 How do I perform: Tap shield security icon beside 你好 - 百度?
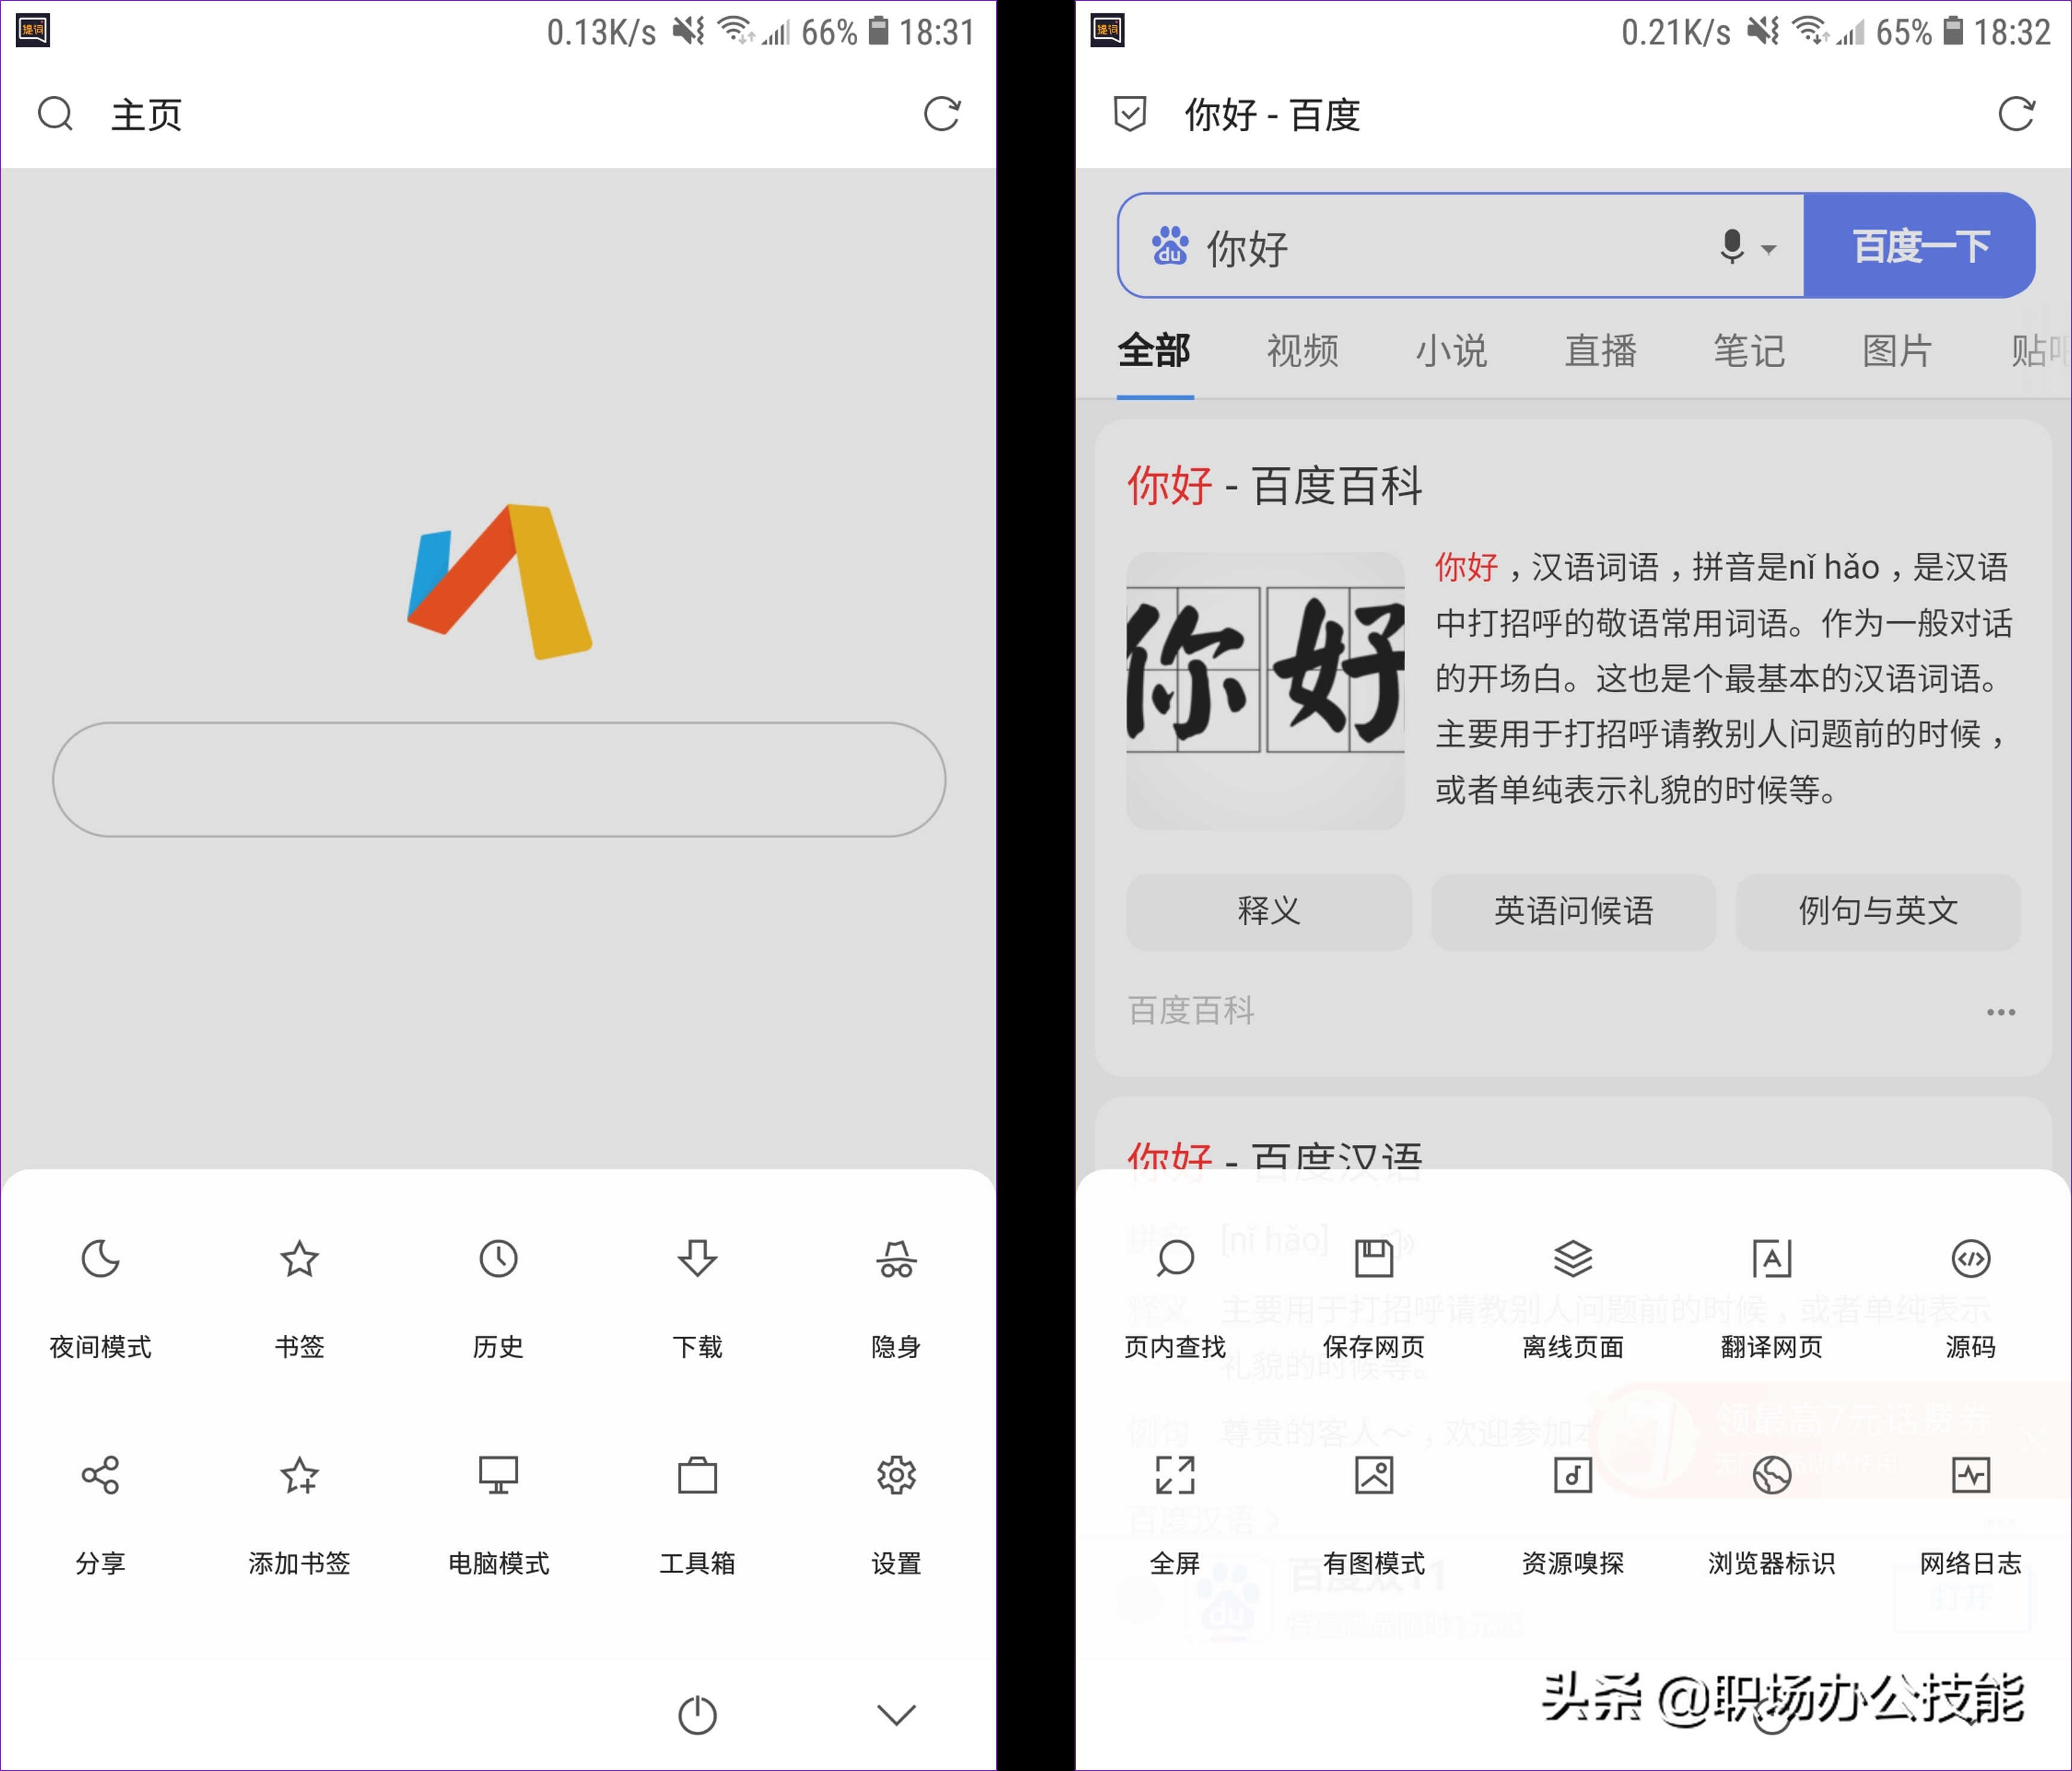(x=1130, y=114)
